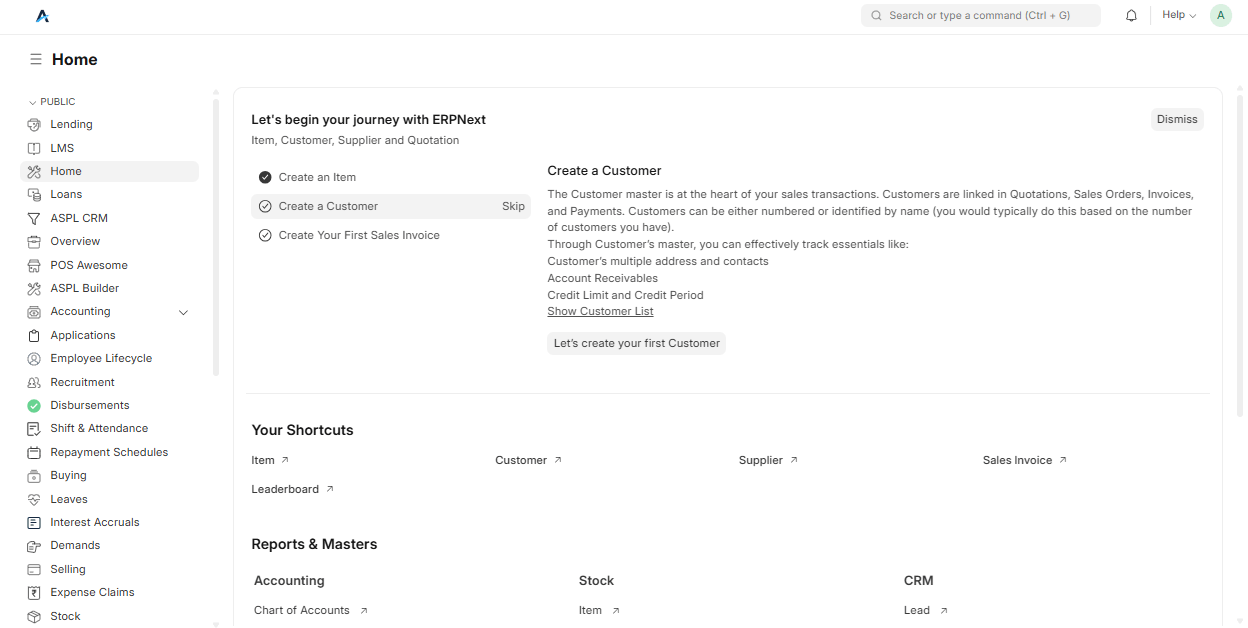Click Let's create your first Customer button

point(636,343)
